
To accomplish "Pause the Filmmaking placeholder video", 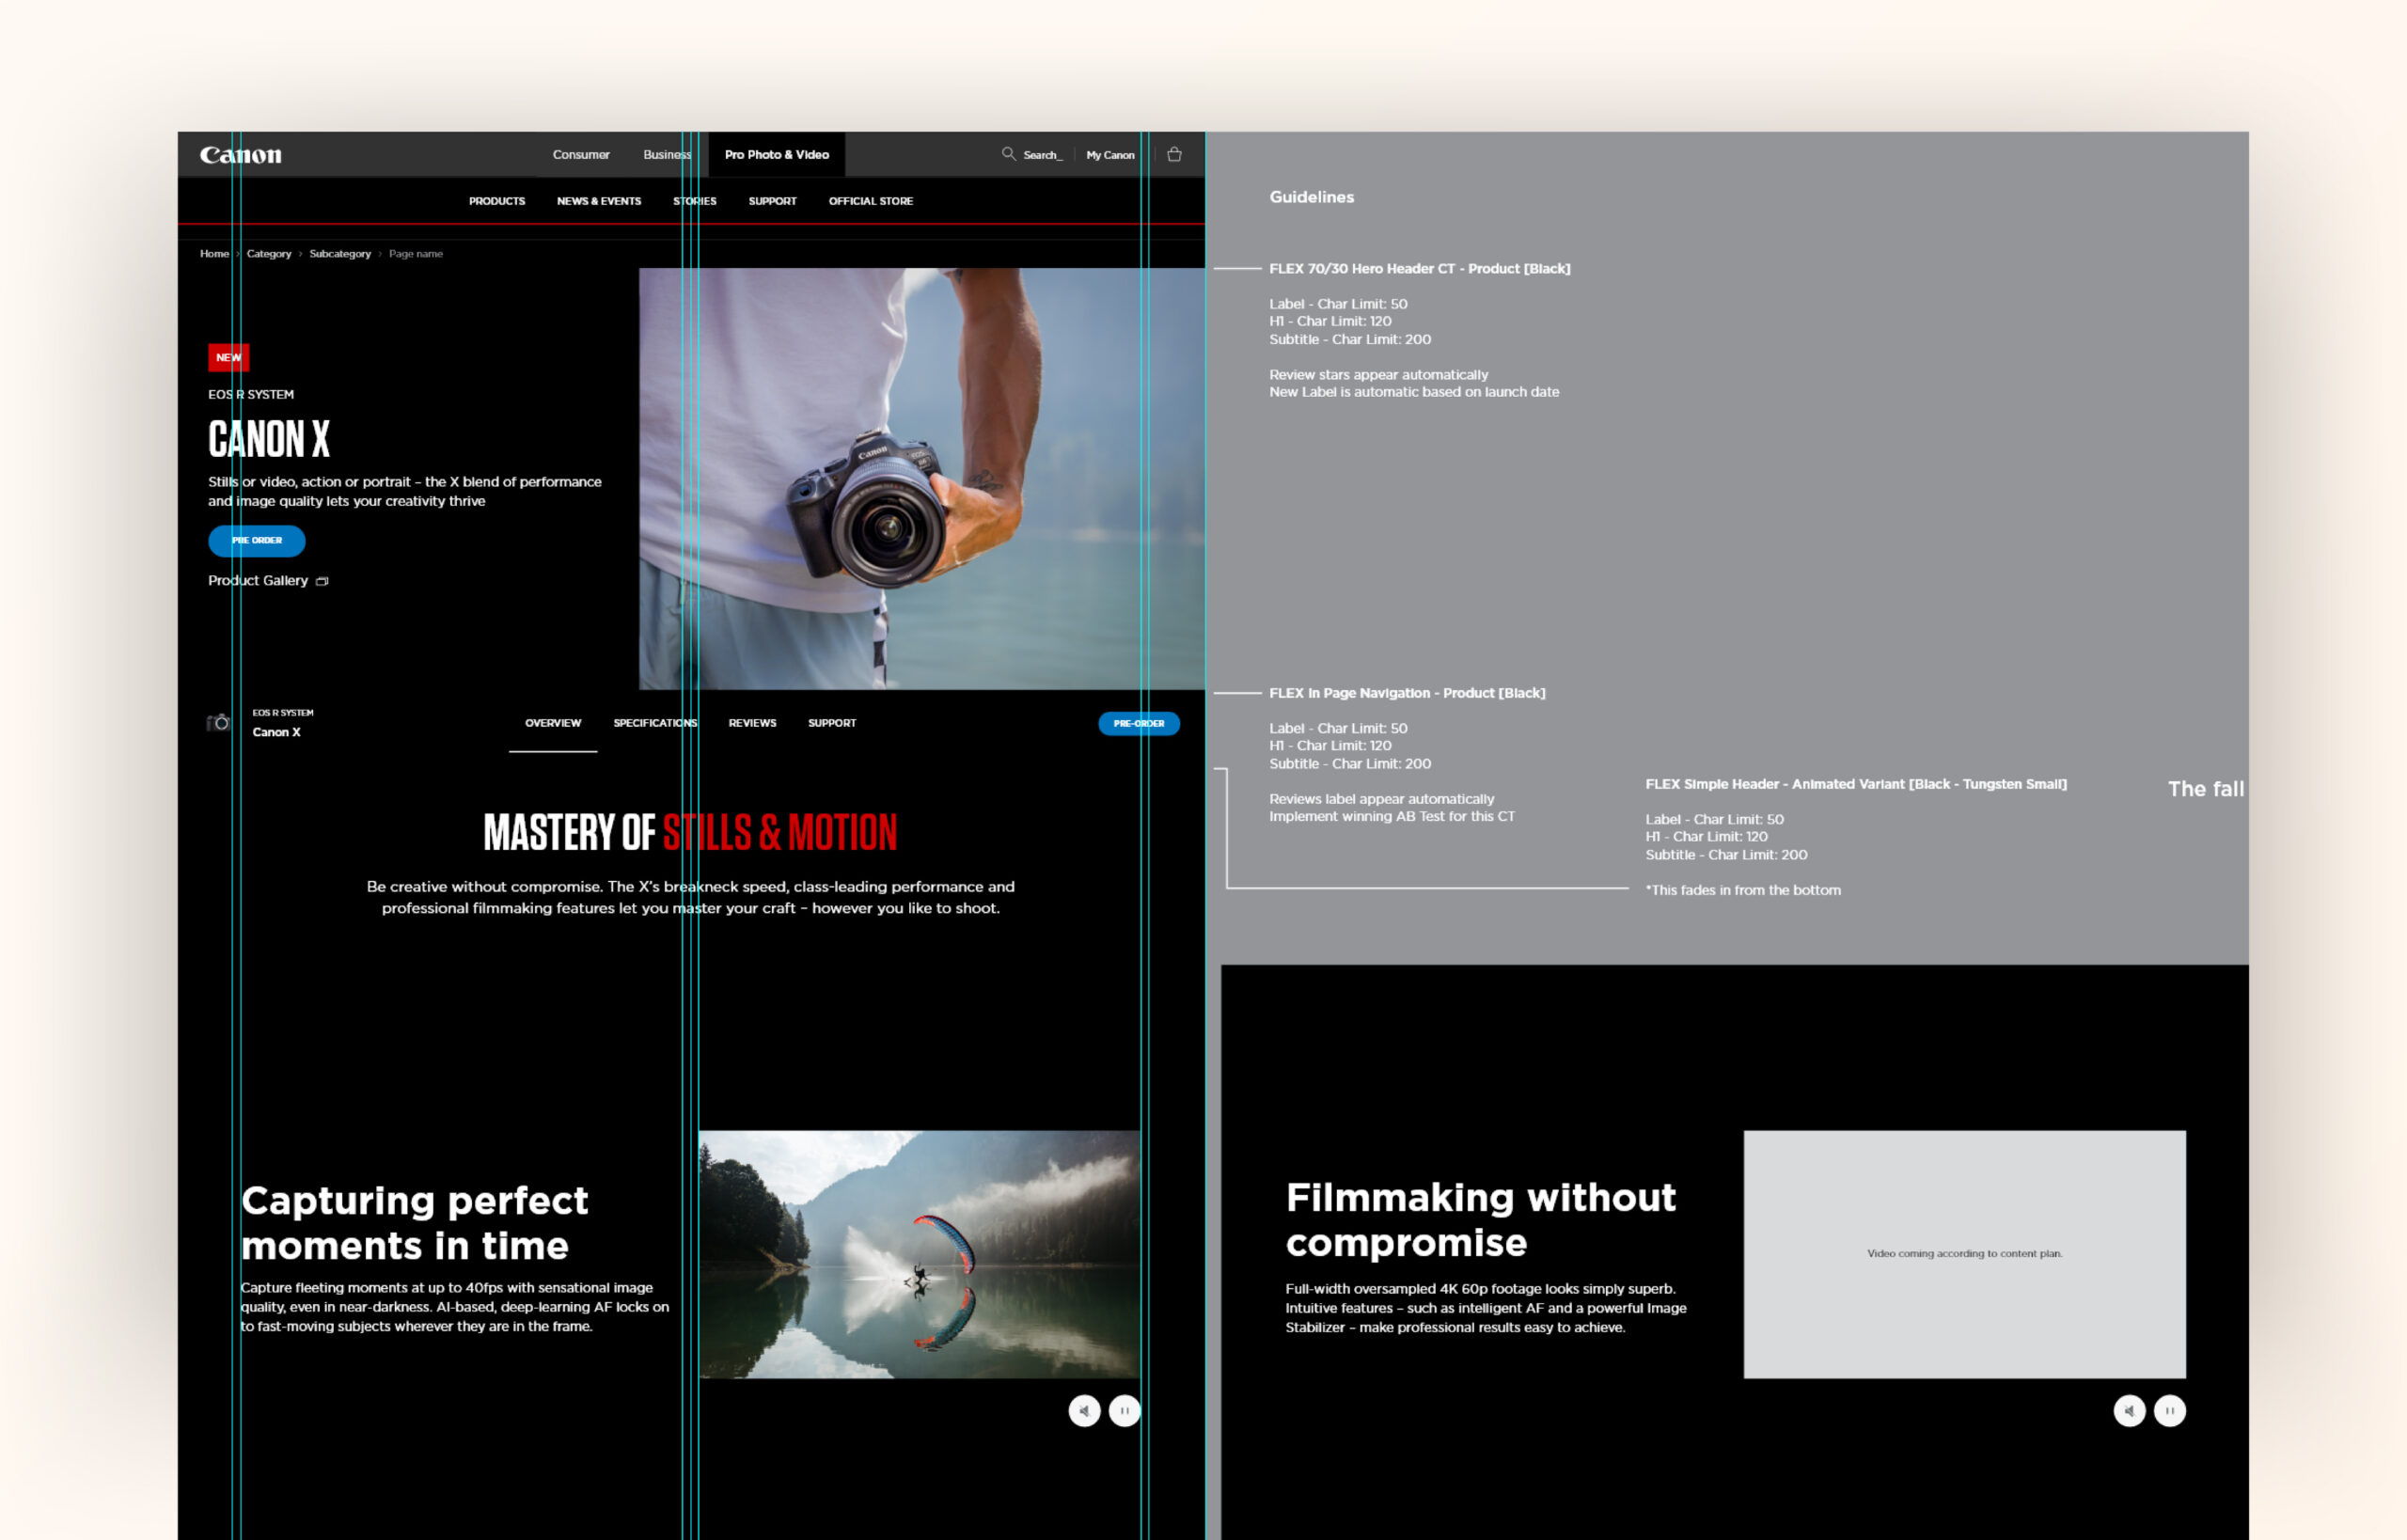I will pos(2169,1411).
